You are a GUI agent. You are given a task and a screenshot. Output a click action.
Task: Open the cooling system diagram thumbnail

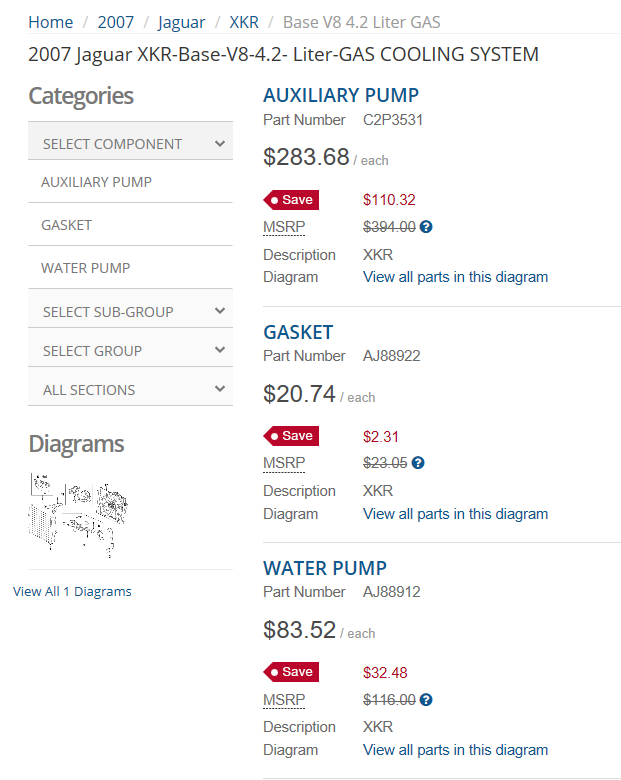[x=77, y=517]
